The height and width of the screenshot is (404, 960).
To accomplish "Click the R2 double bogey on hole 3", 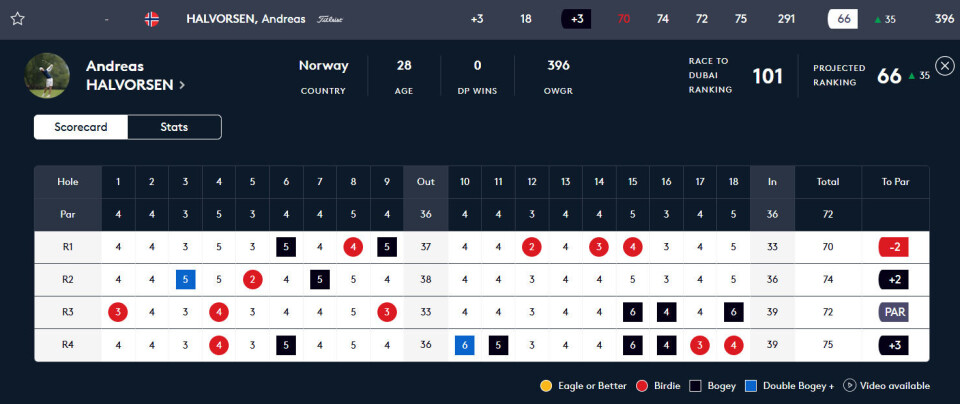I will [185, 280].
